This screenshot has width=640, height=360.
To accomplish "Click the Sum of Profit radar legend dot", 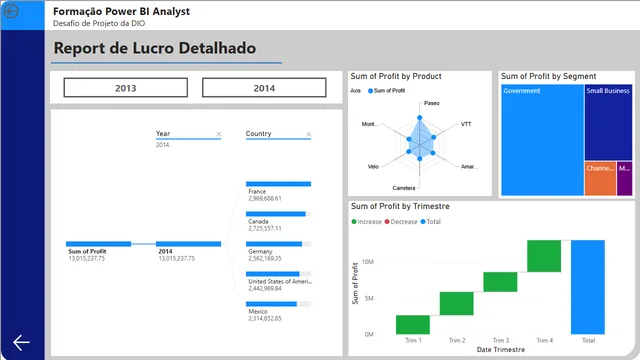I will point(370,91).
